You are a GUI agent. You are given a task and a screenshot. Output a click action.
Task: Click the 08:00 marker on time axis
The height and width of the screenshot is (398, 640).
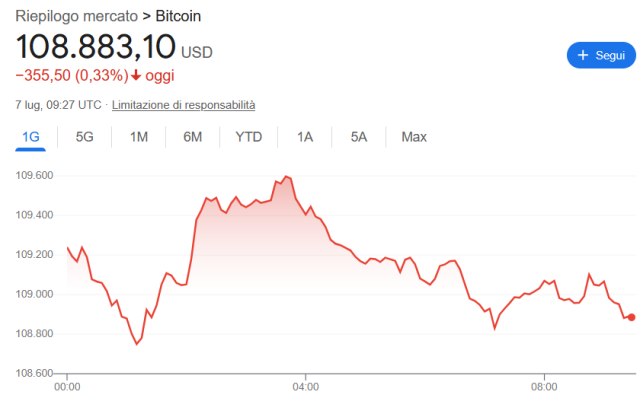[x=544, y=387]
